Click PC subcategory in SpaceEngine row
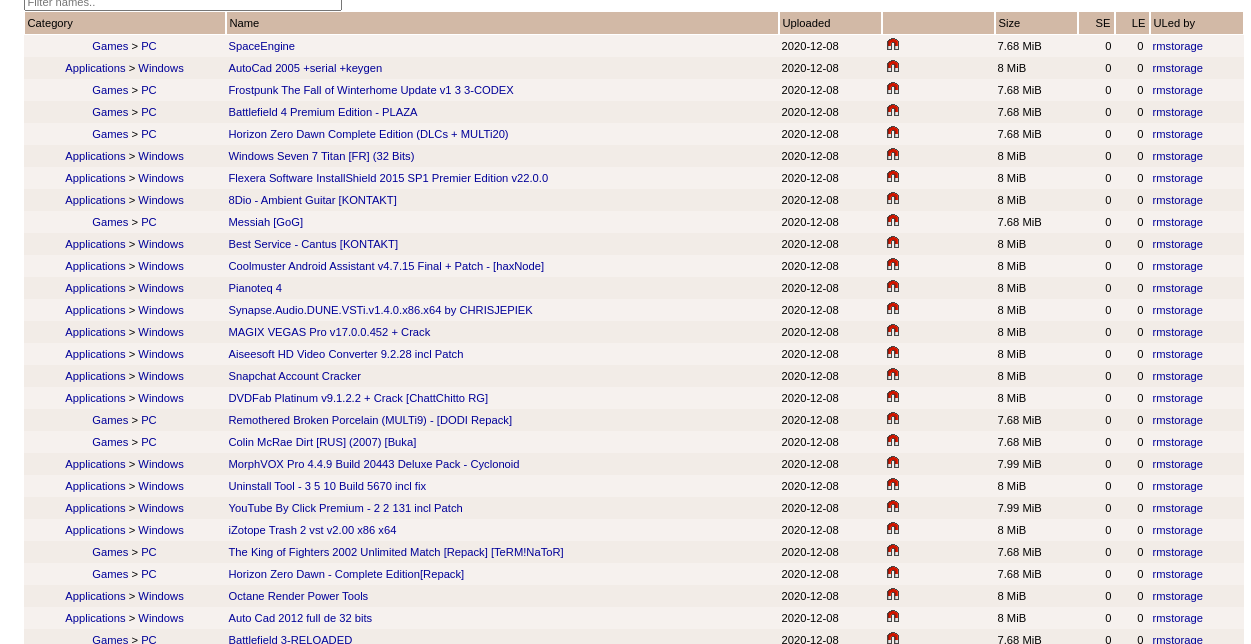Viewport: 1251px width, 644px height. coord(149,46)
